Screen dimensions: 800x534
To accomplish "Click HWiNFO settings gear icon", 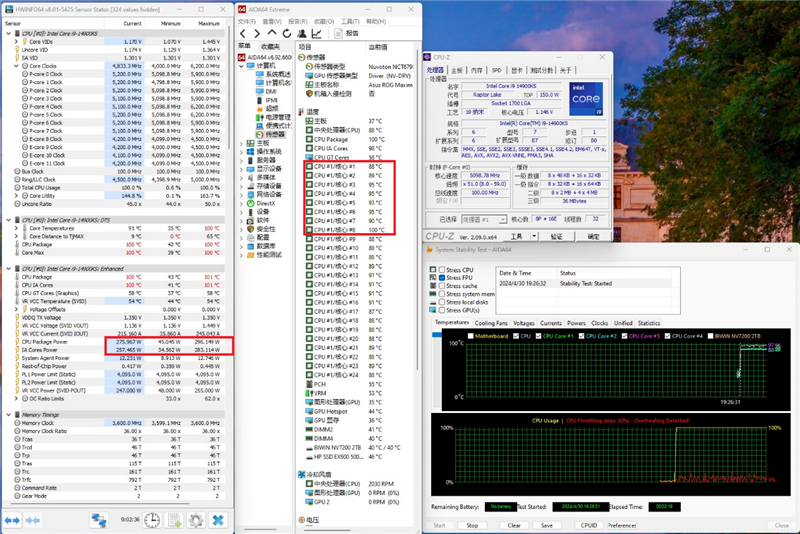I will (196, 520).
